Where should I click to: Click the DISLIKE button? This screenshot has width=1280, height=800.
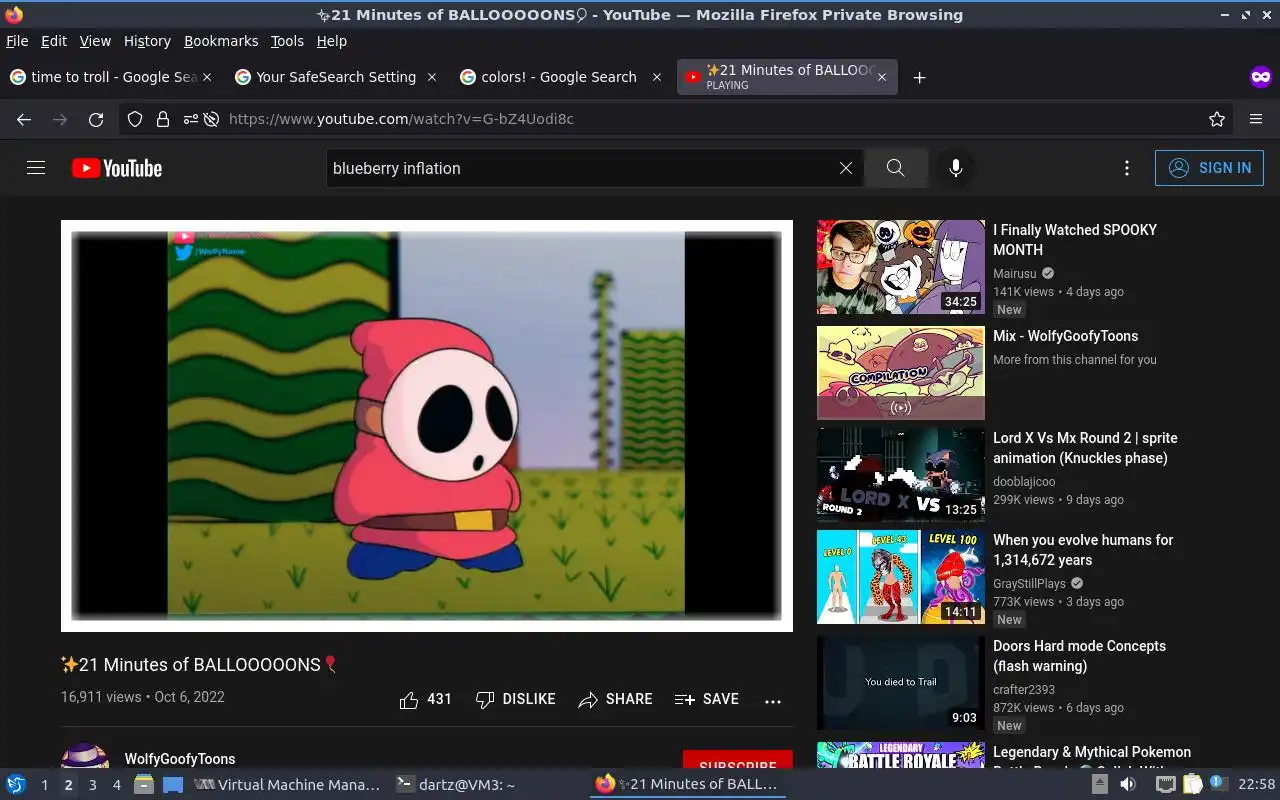tap(515, 699)
